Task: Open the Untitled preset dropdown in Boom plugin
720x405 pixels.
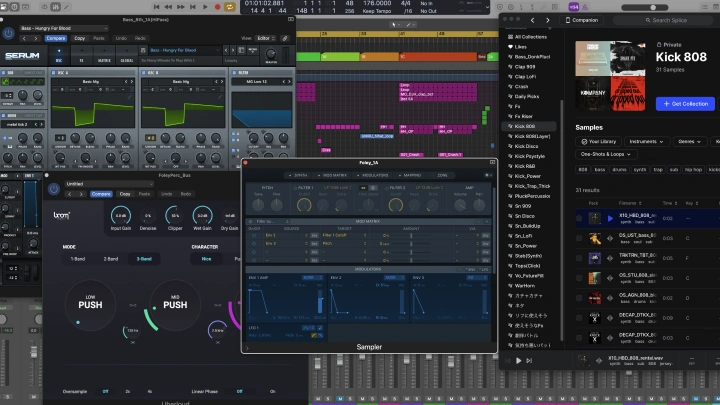Action: [108, 184]
